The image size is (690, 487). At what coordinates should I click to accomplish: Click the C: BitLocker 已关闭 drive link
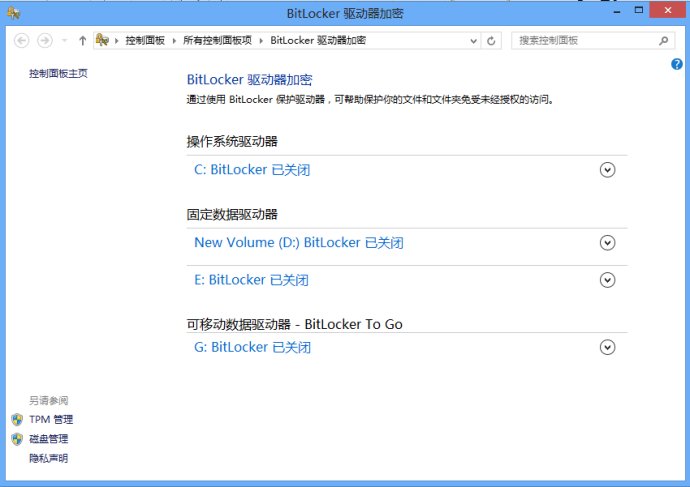(x=252, y=170)
